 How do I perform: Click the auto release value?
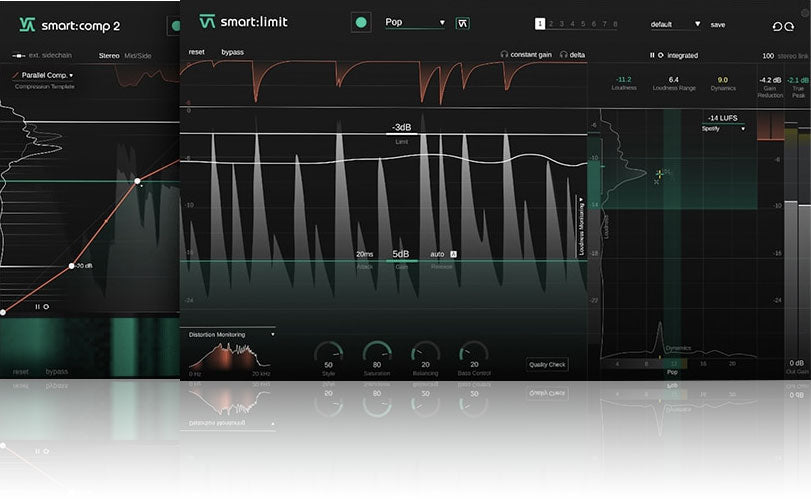[437, 254]
